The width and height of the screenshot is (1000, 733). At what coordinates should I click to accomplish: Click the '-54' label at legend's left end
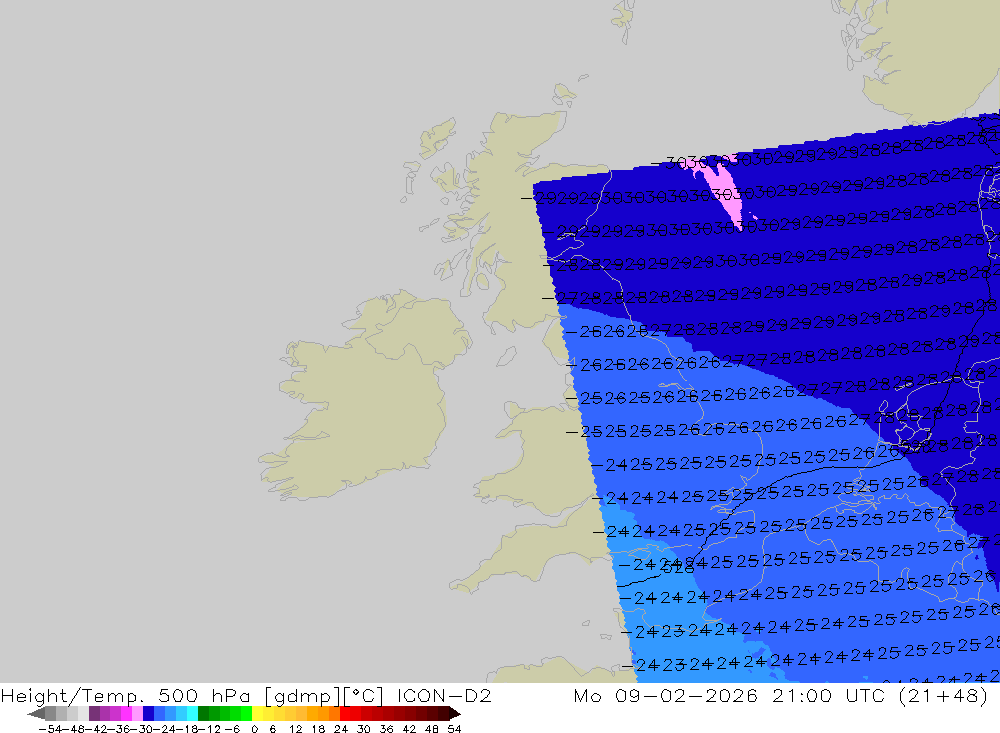(50, 729)
